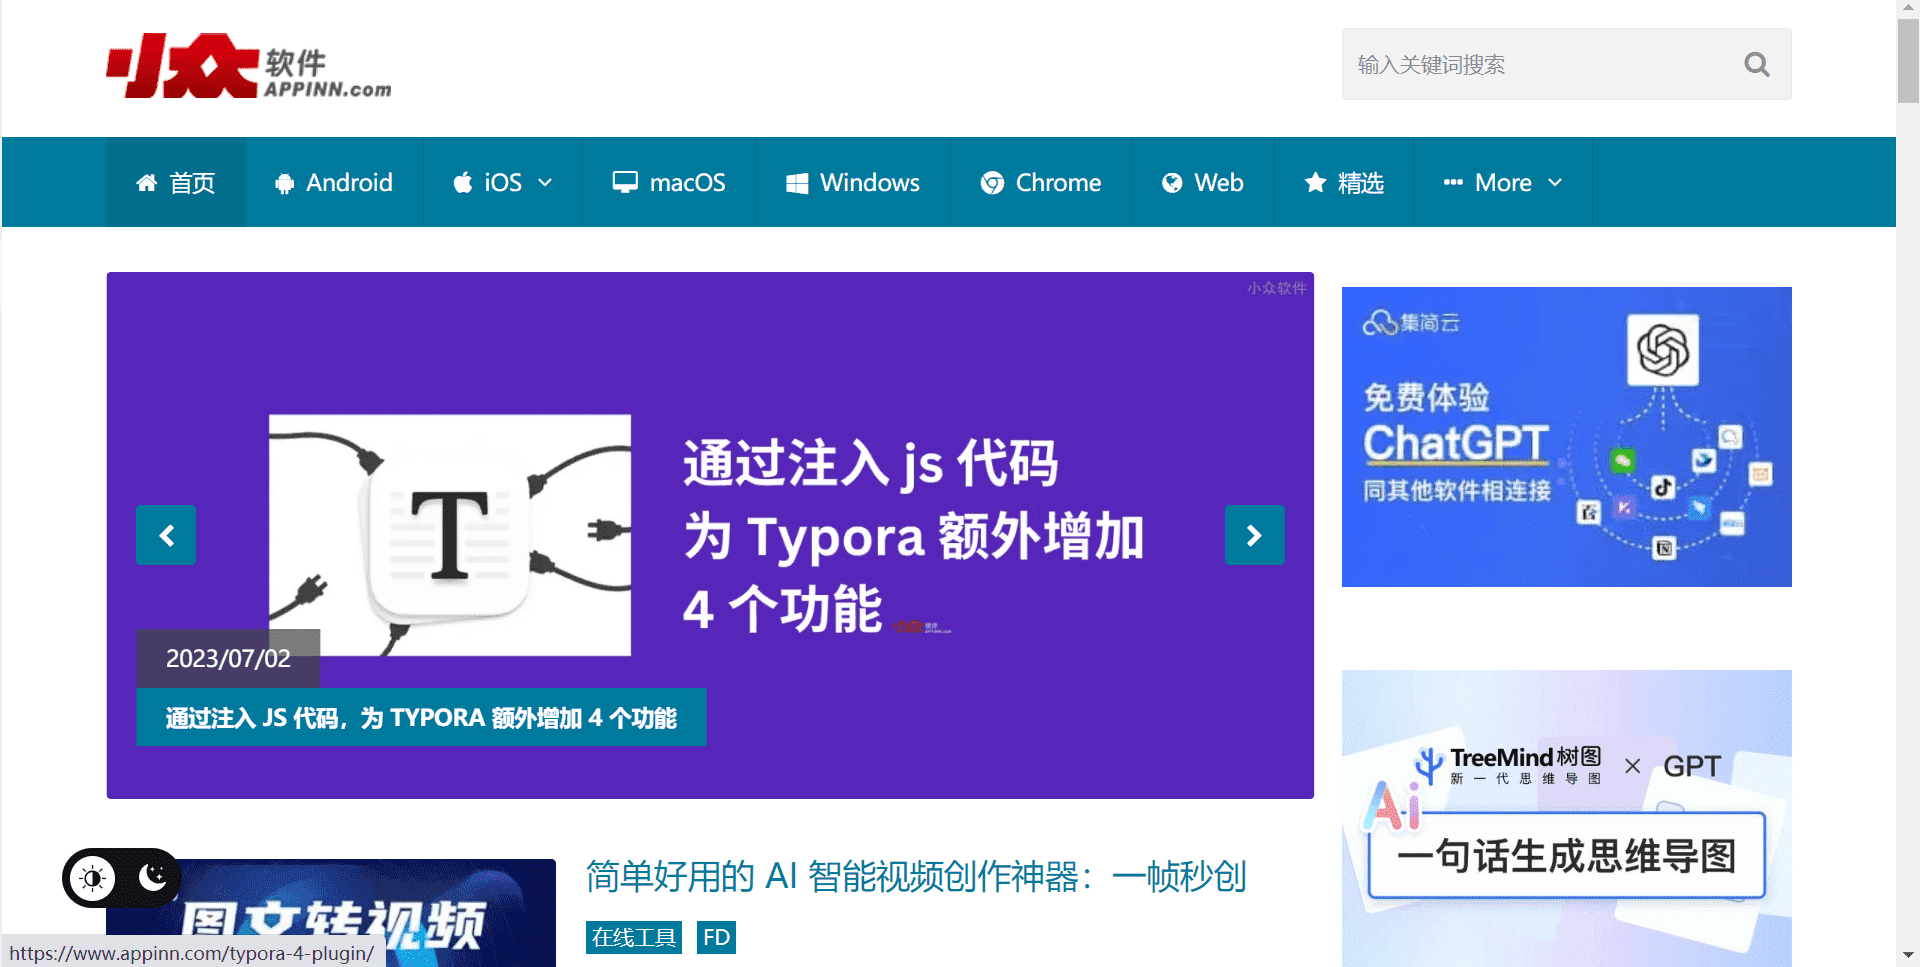Switch to dark mode moon icon

click(x=152, y=877)
